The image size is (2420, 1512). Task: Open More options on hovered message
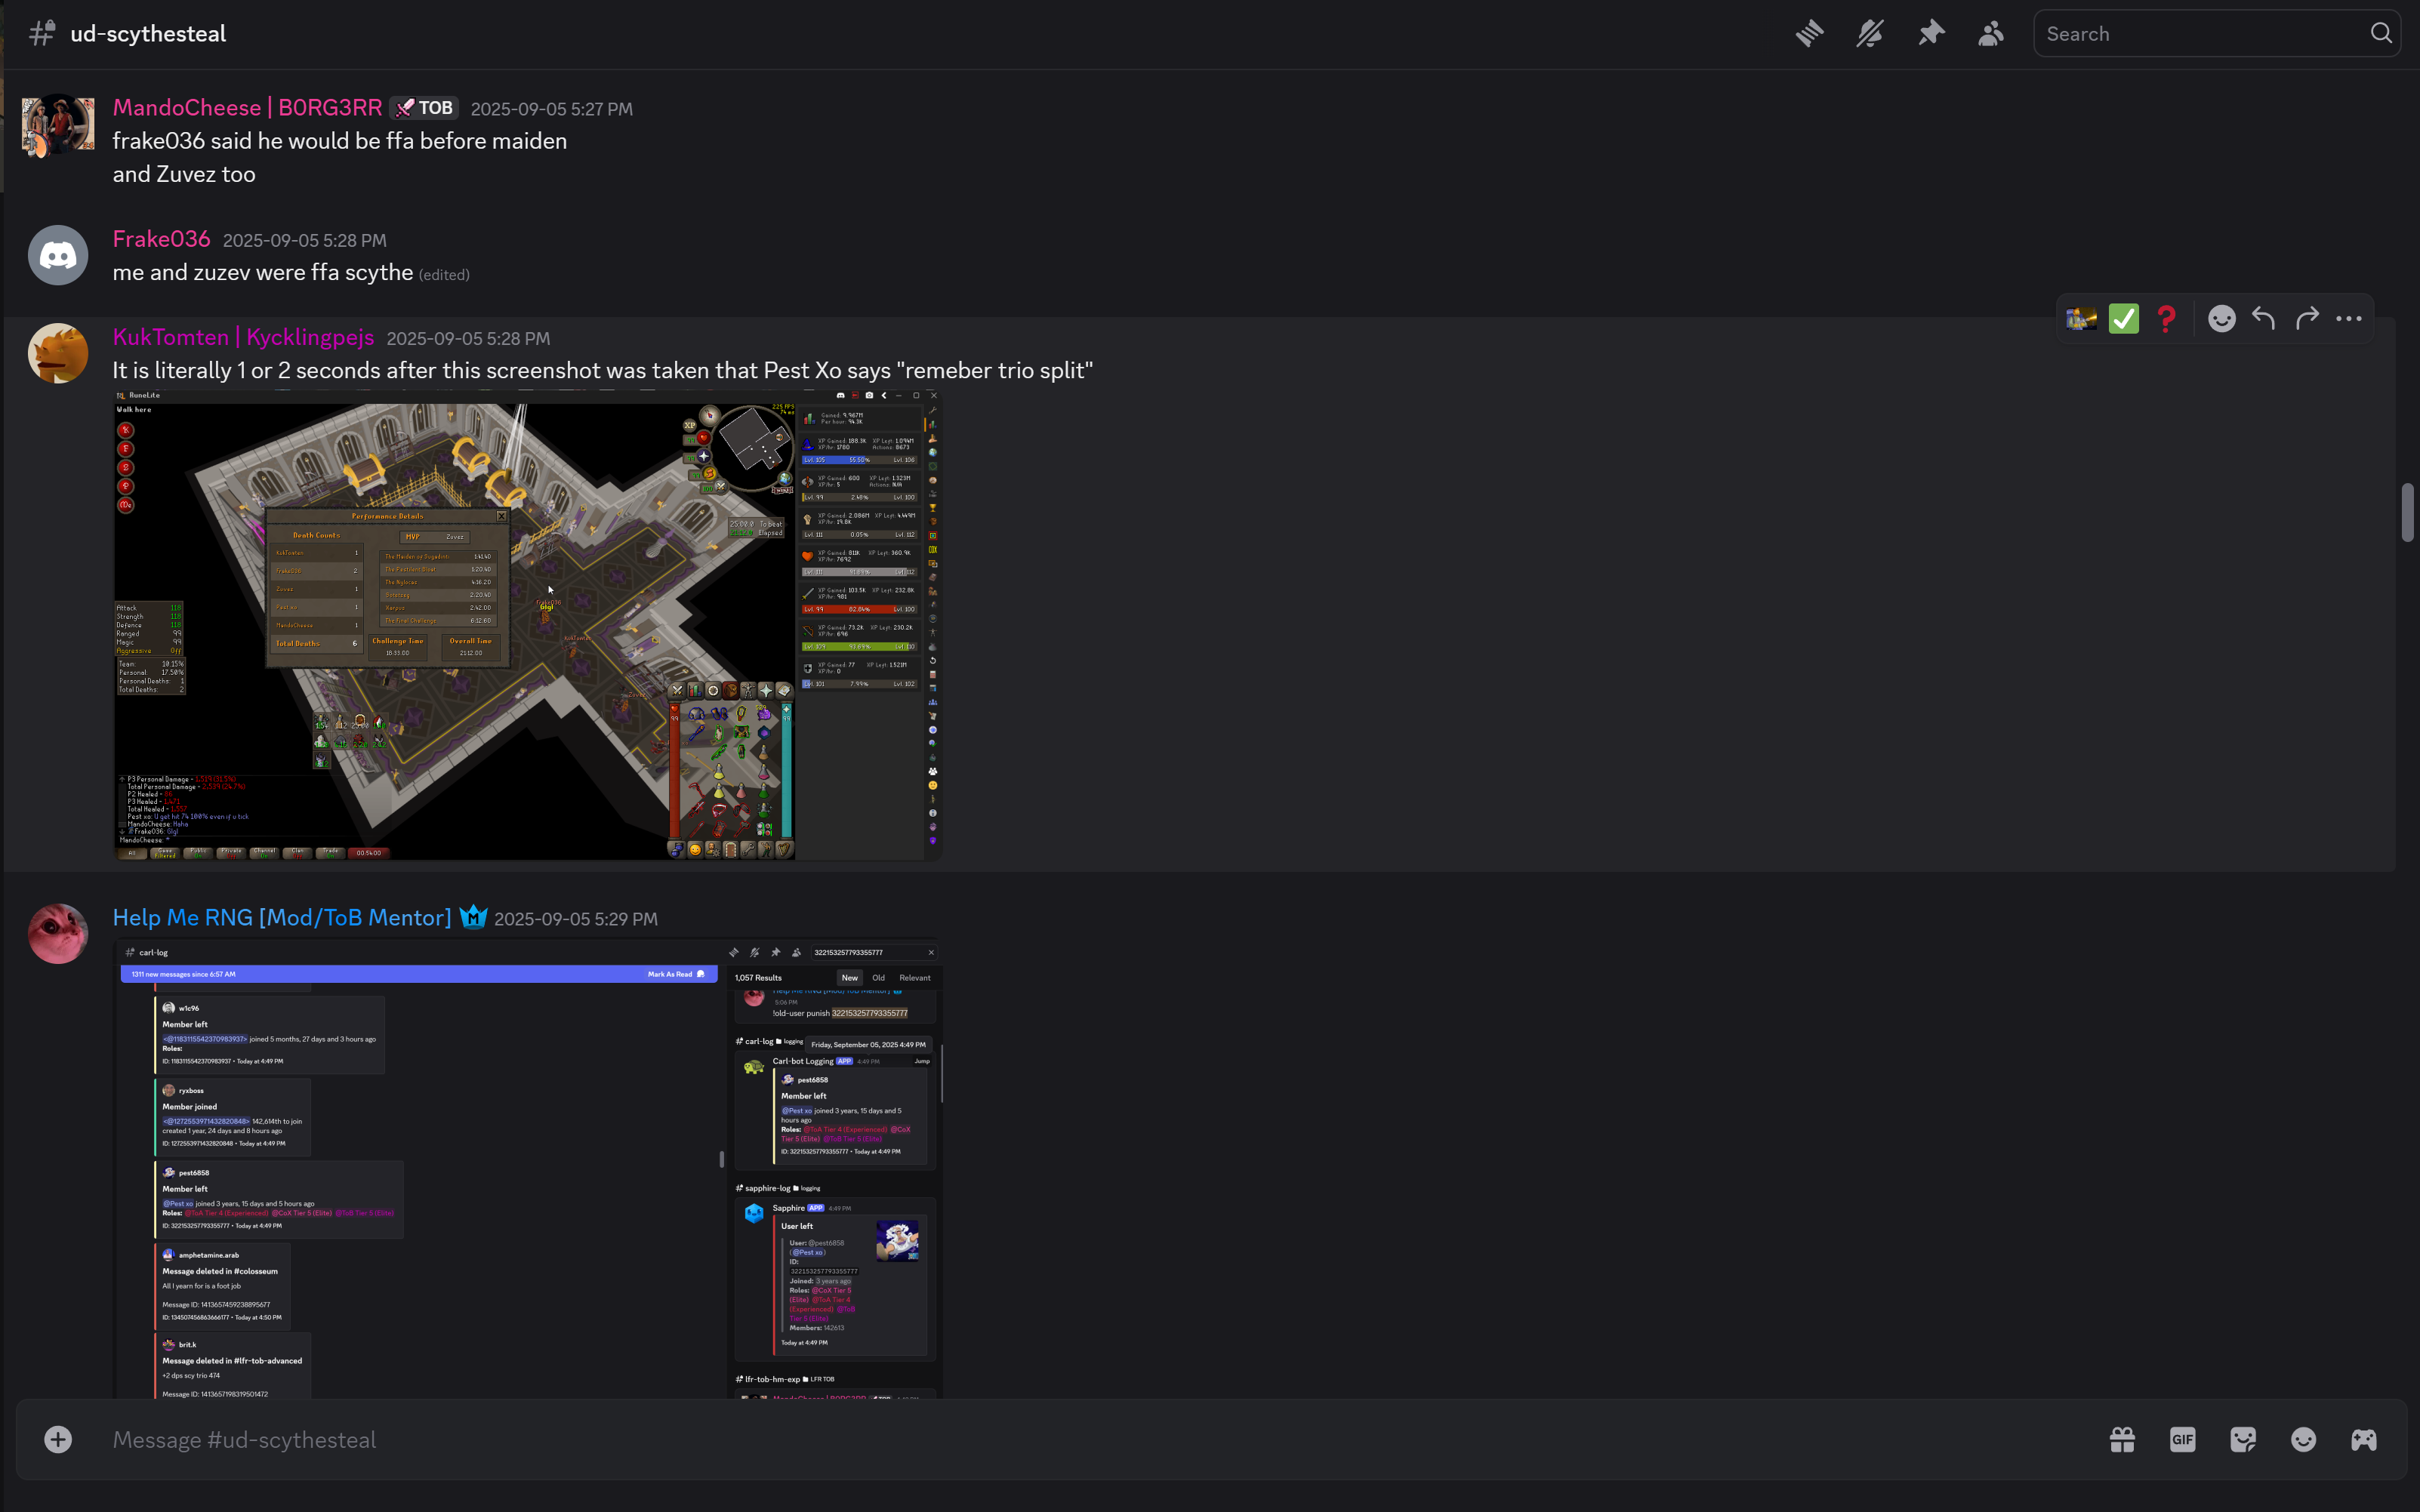click(x=2349, y=319)
